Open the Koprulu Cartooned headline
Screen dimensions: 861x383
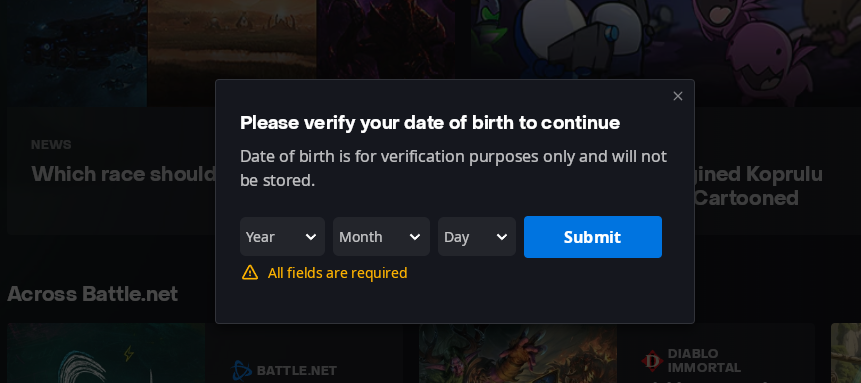(758, 186)
